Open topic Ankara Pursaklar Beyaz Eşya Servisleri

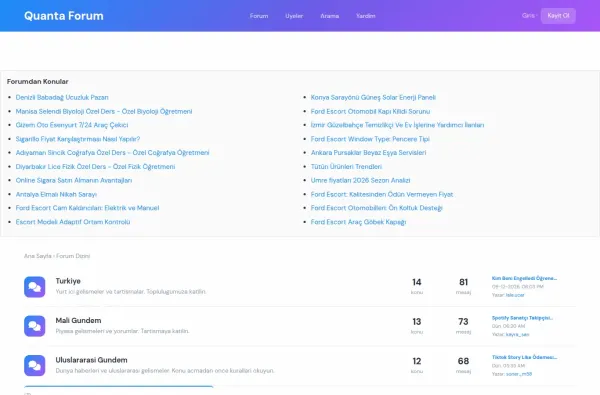point(368,153)
